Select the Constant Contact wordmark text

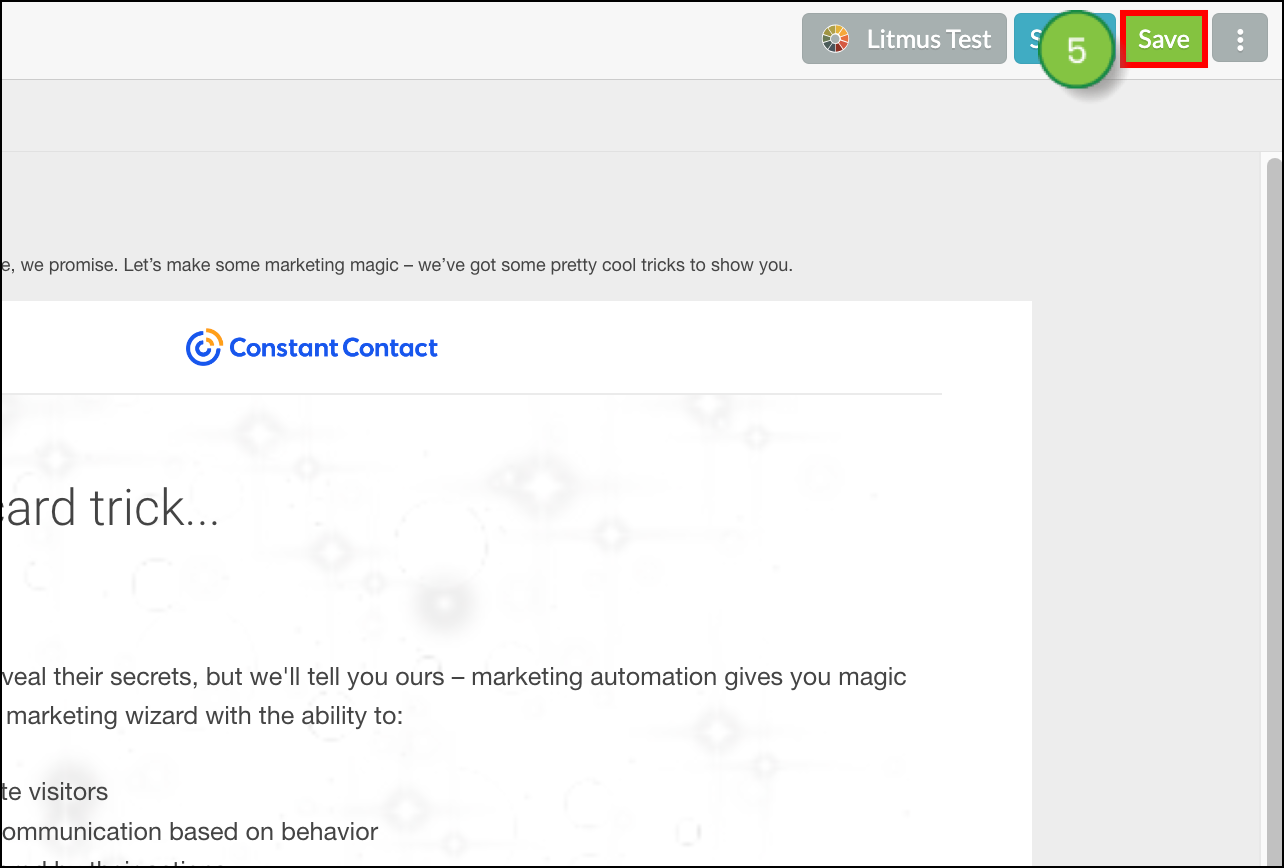tap(334, 348)
